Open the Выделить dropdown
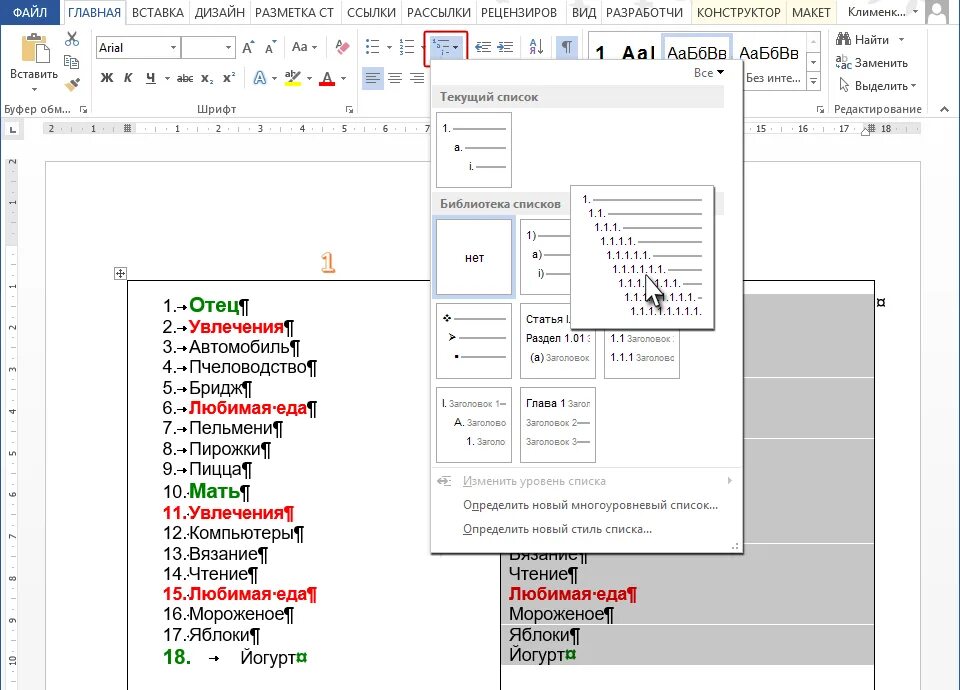 point(878,86)
